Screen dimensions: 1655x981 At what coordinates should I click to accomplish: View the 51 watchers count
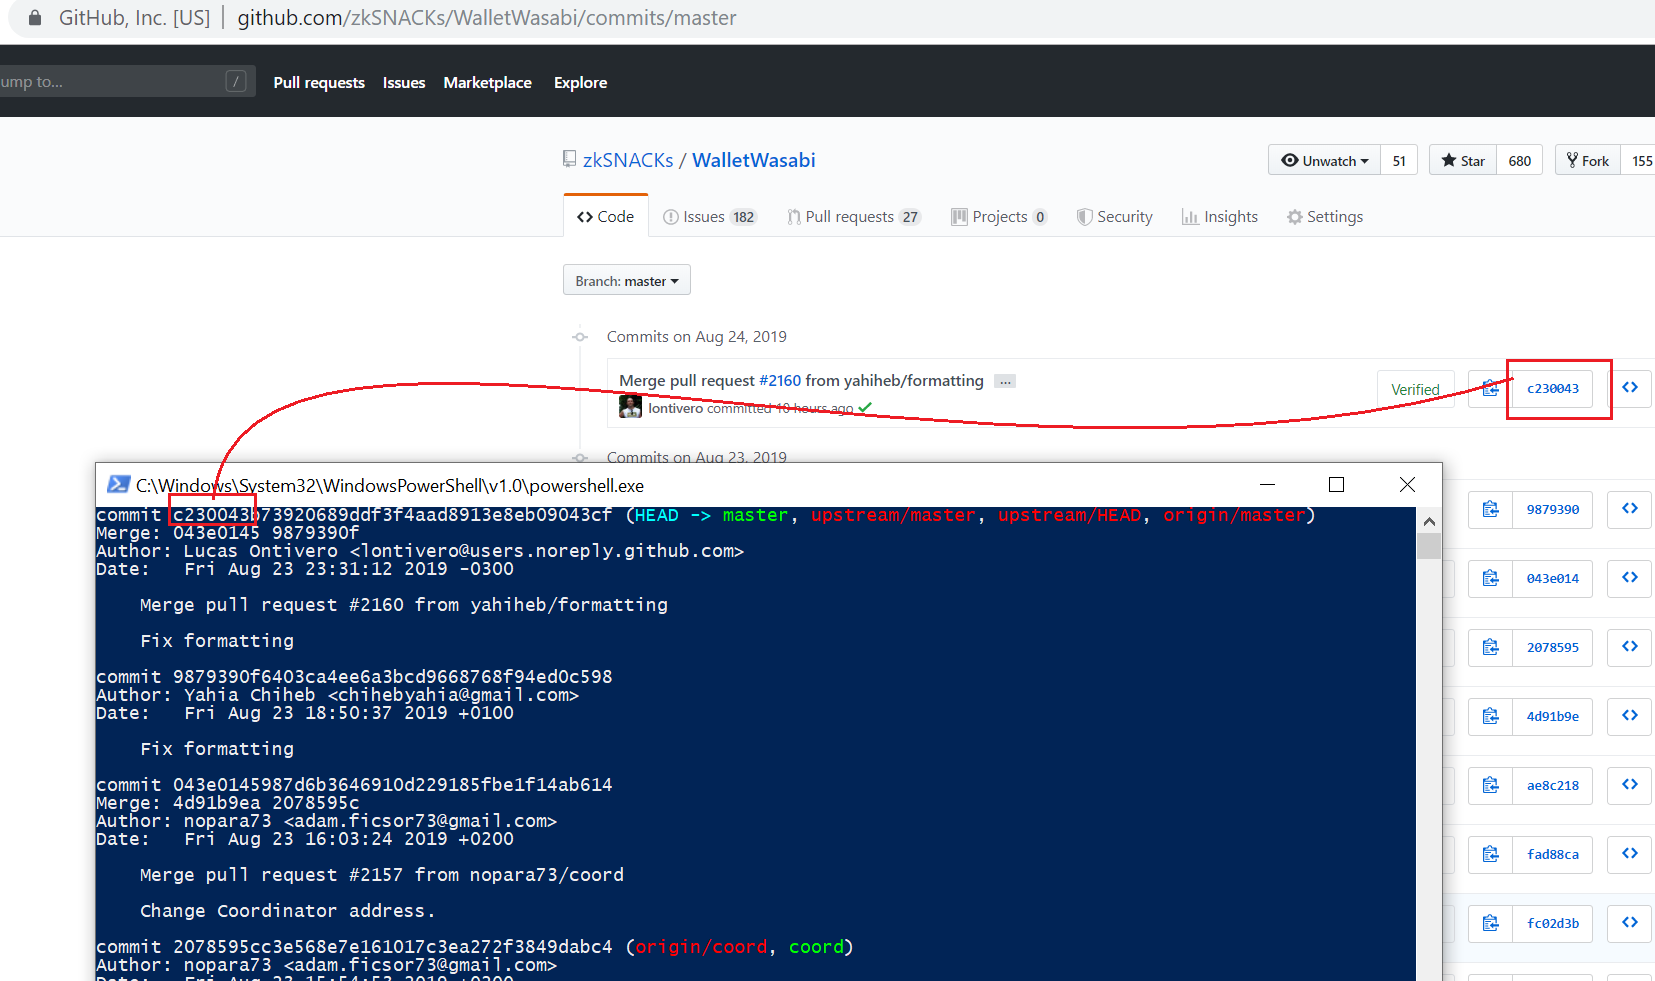point(1399,161)
